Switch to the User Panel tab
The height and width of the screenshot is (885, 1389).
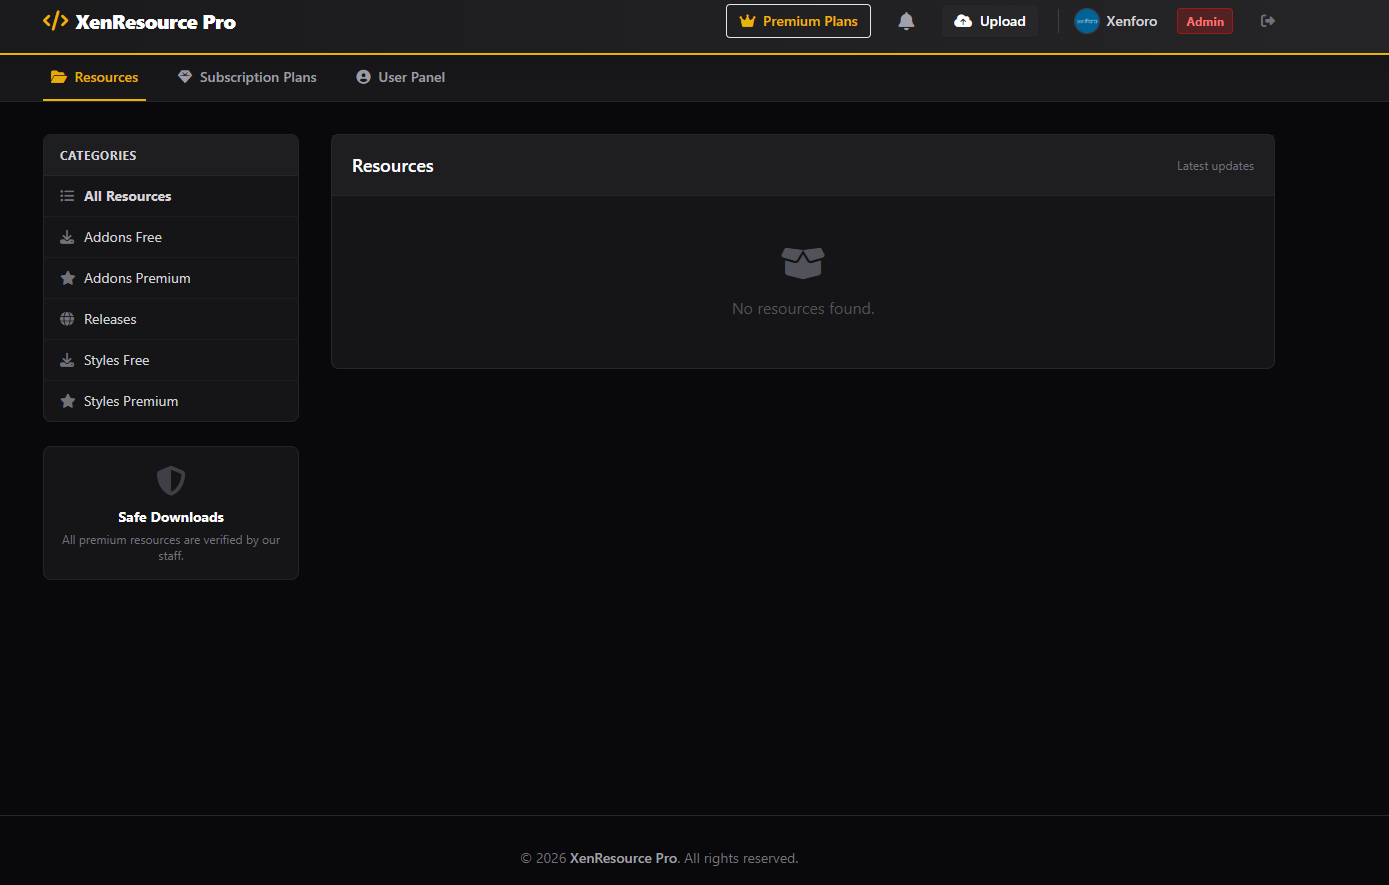coord(401,77)
